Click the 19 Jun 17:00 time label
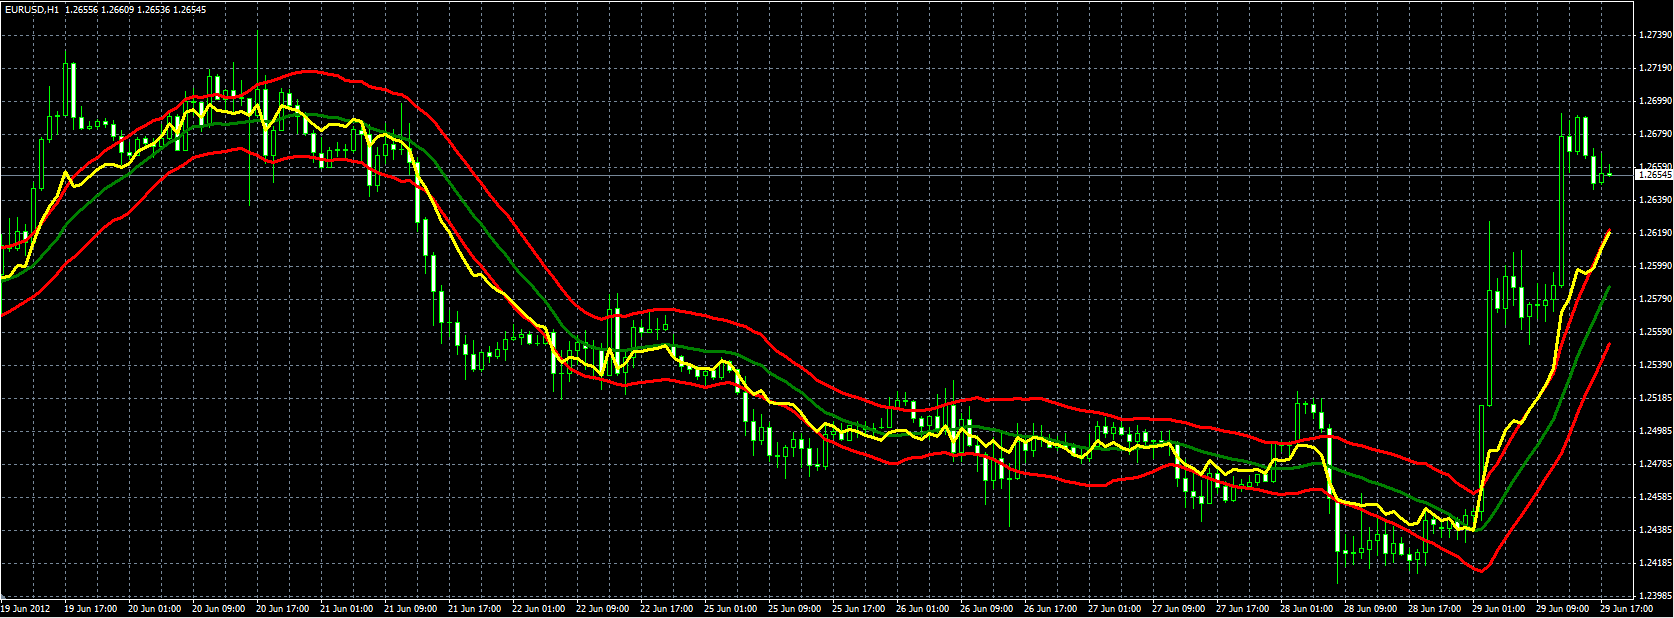The height and width of the screenshot is (618, 1674). click(90, 608)
